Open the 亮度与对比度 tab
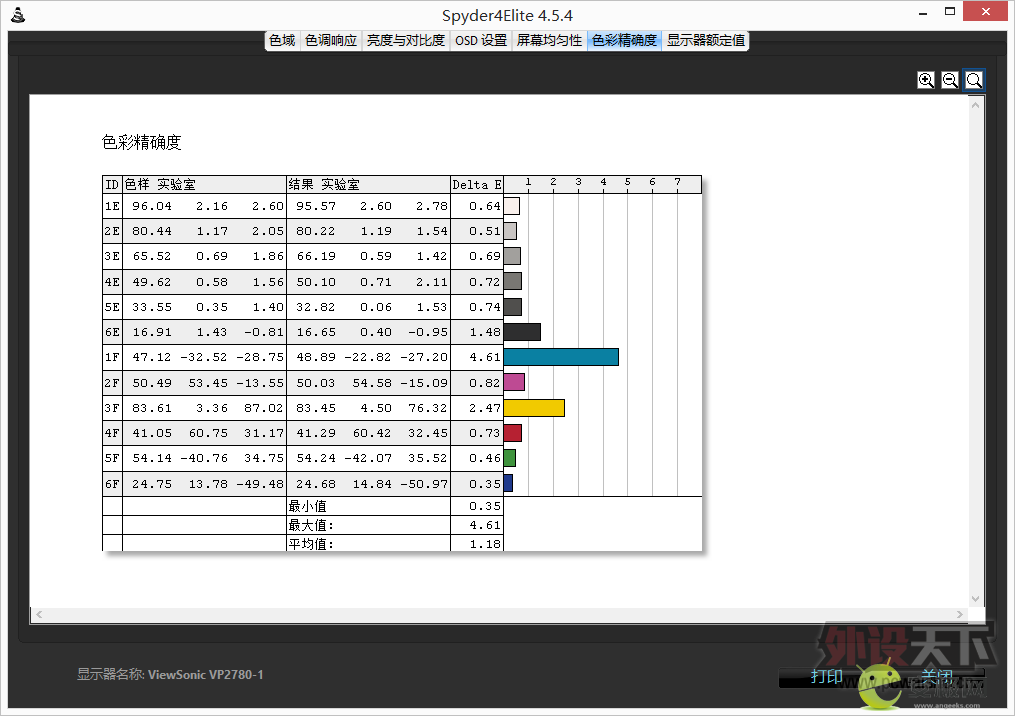The height and width of the screenshot is (716, 1015). pyautogui.click(x=406, y=40)
